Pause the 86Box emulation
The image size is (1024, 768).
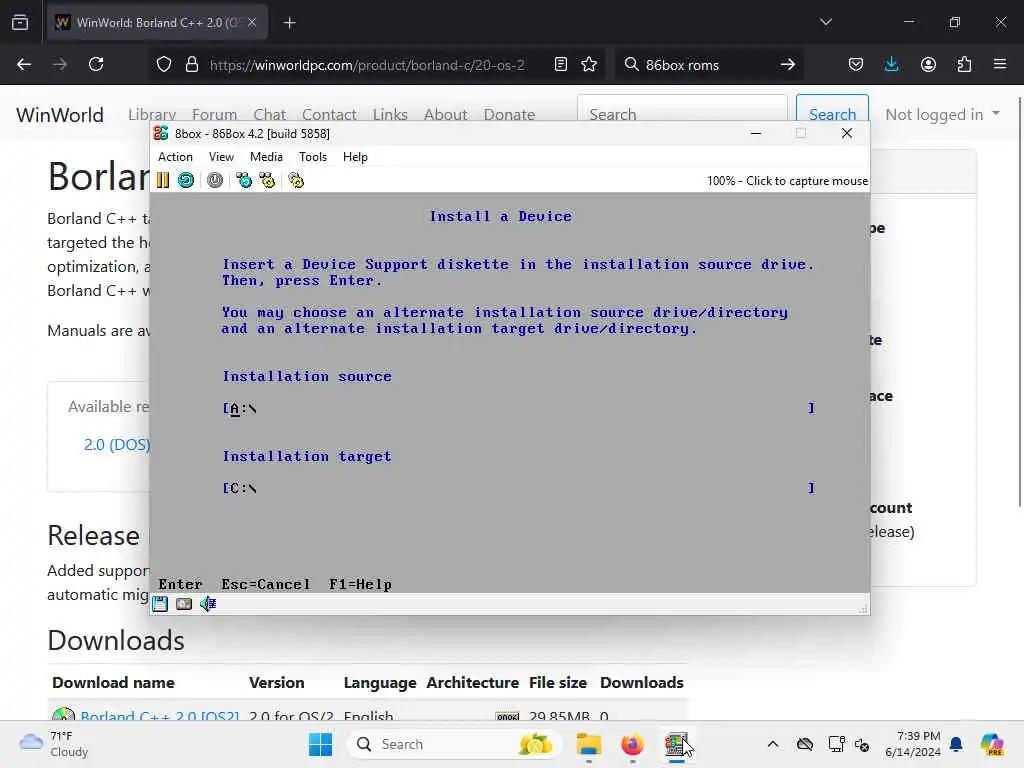(x=163, y=180)
